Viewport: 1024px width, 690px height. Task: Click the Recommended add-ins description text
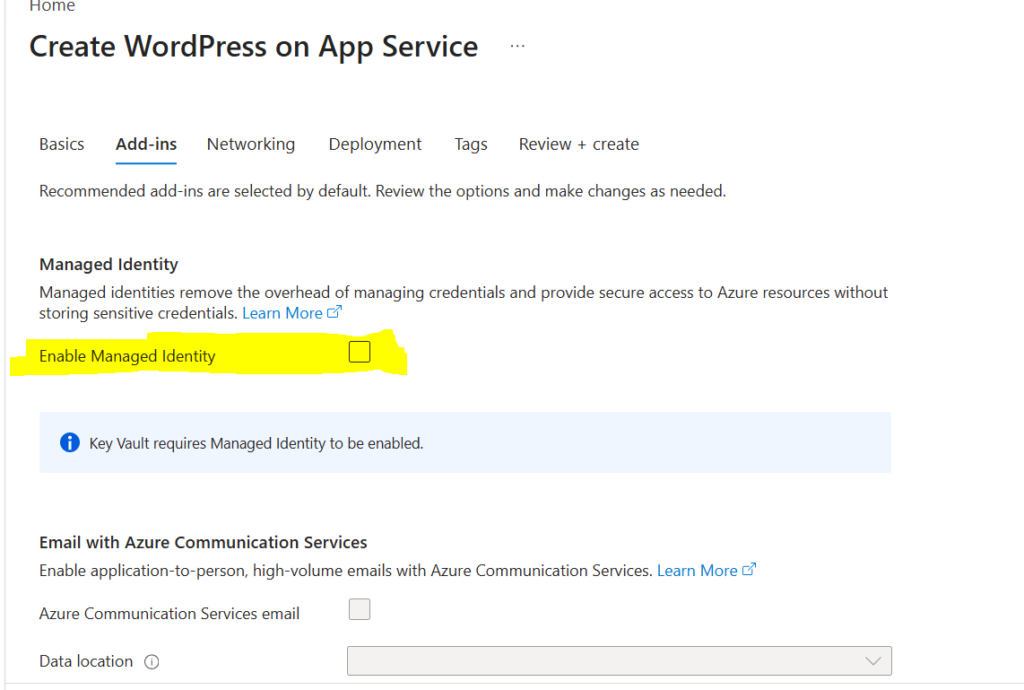(x=382, y=191)
